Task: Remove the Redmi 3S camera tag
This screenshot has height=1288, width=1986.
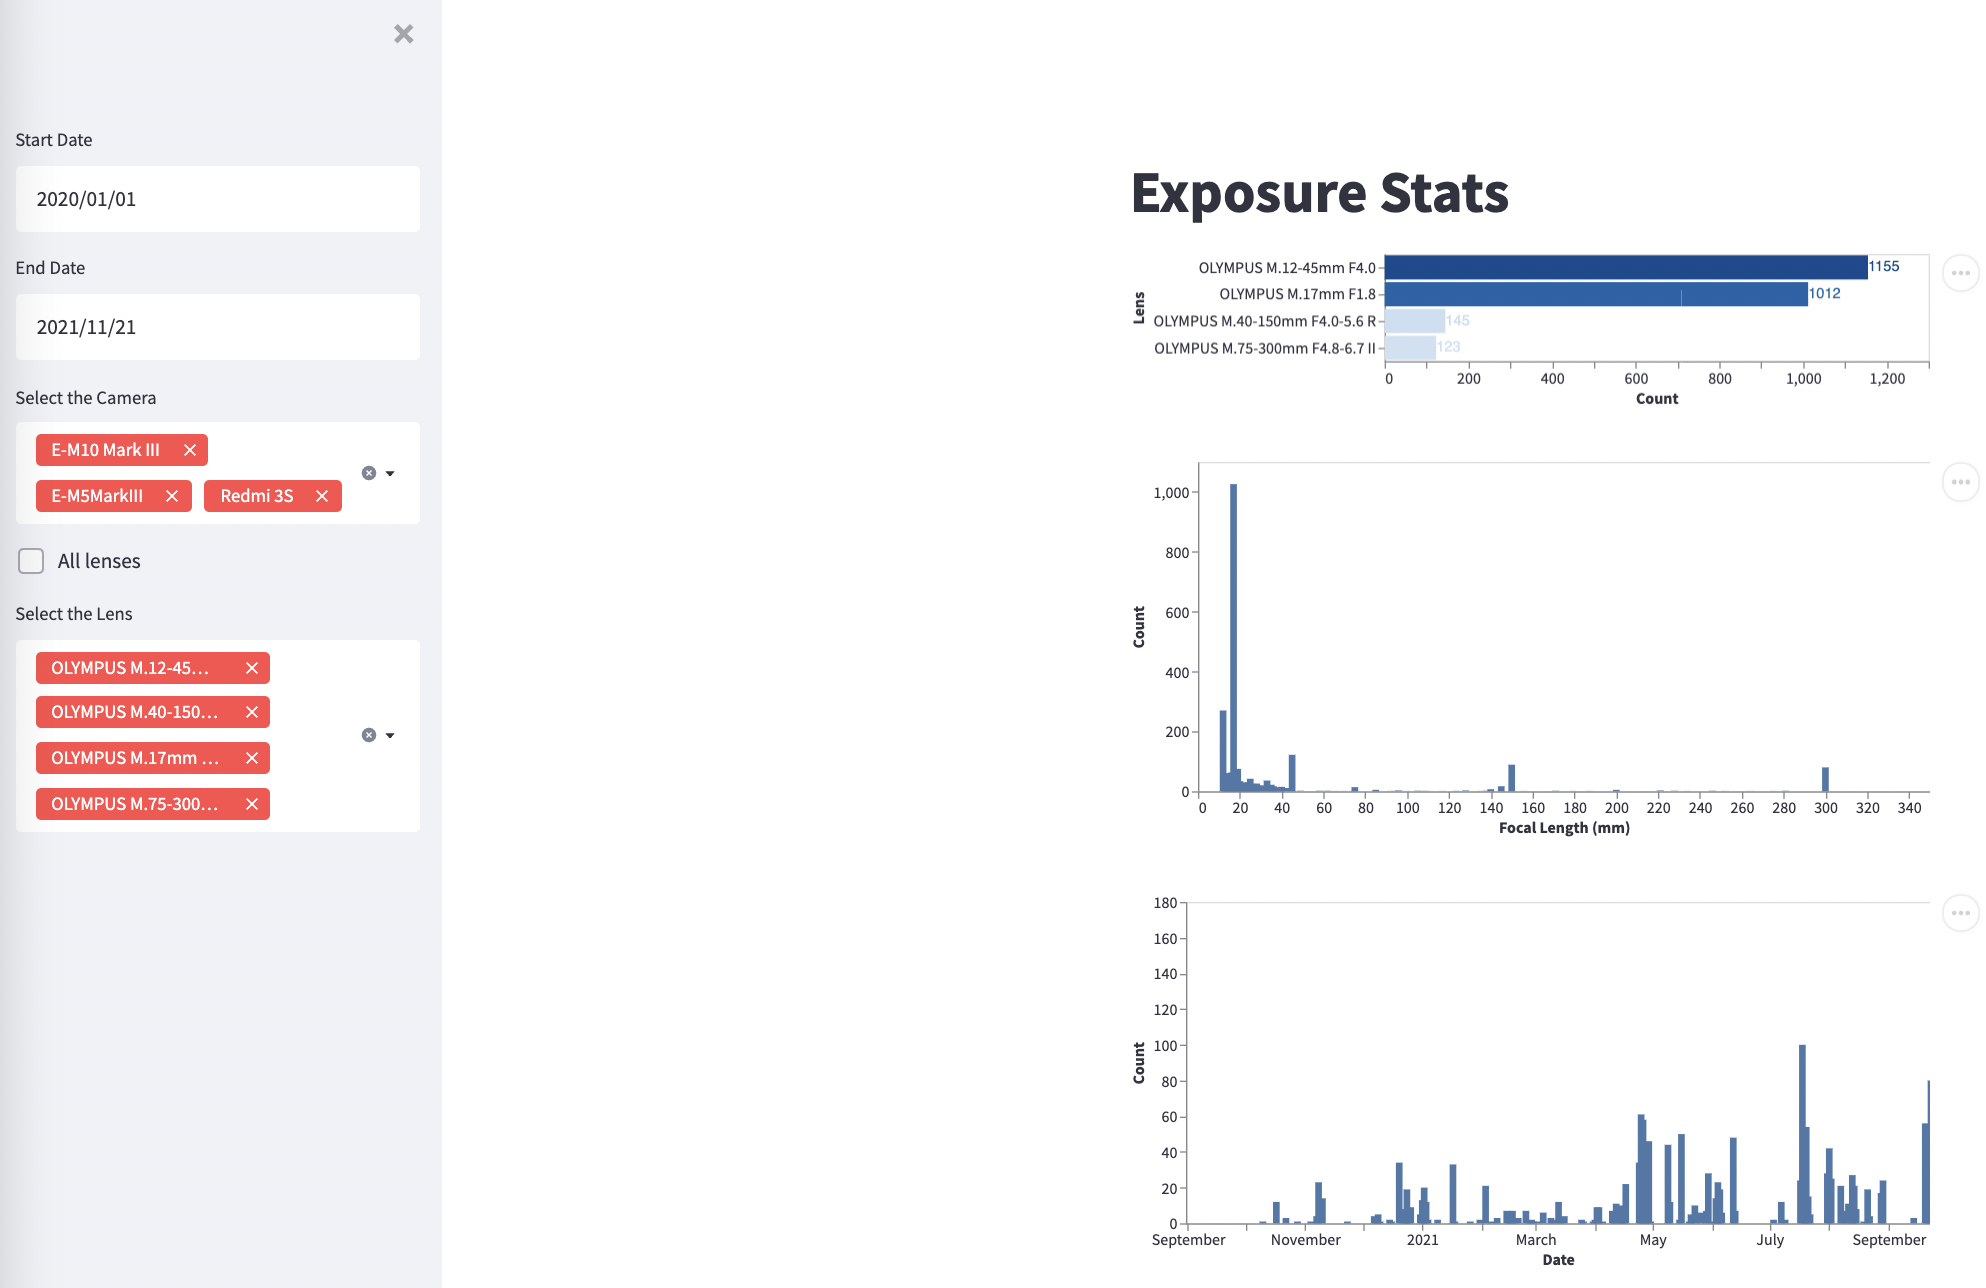Action: pos(322,496)
